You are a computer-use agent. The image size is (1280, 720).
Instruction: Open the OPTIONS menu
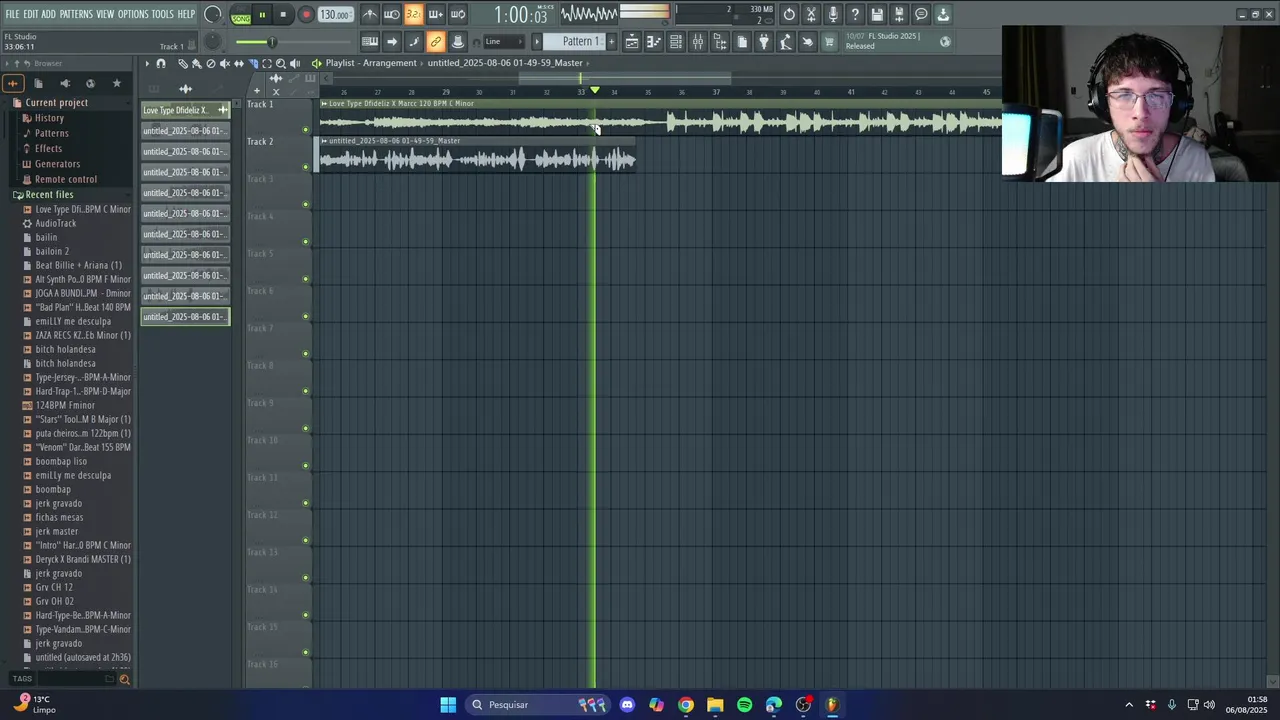pyautogui.click(x=133, y=14)
